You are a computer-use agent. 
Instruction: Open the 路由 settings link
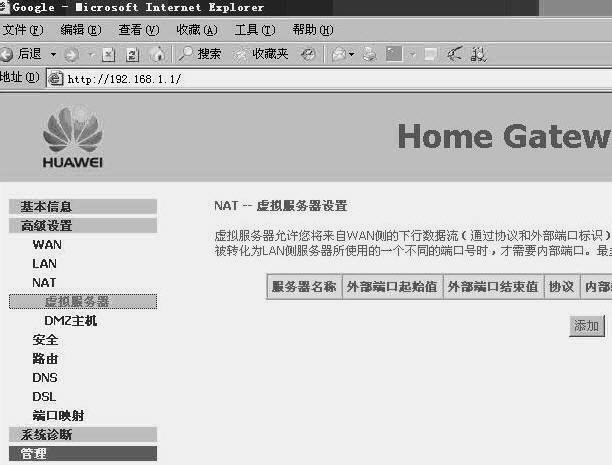pos(45,359)
